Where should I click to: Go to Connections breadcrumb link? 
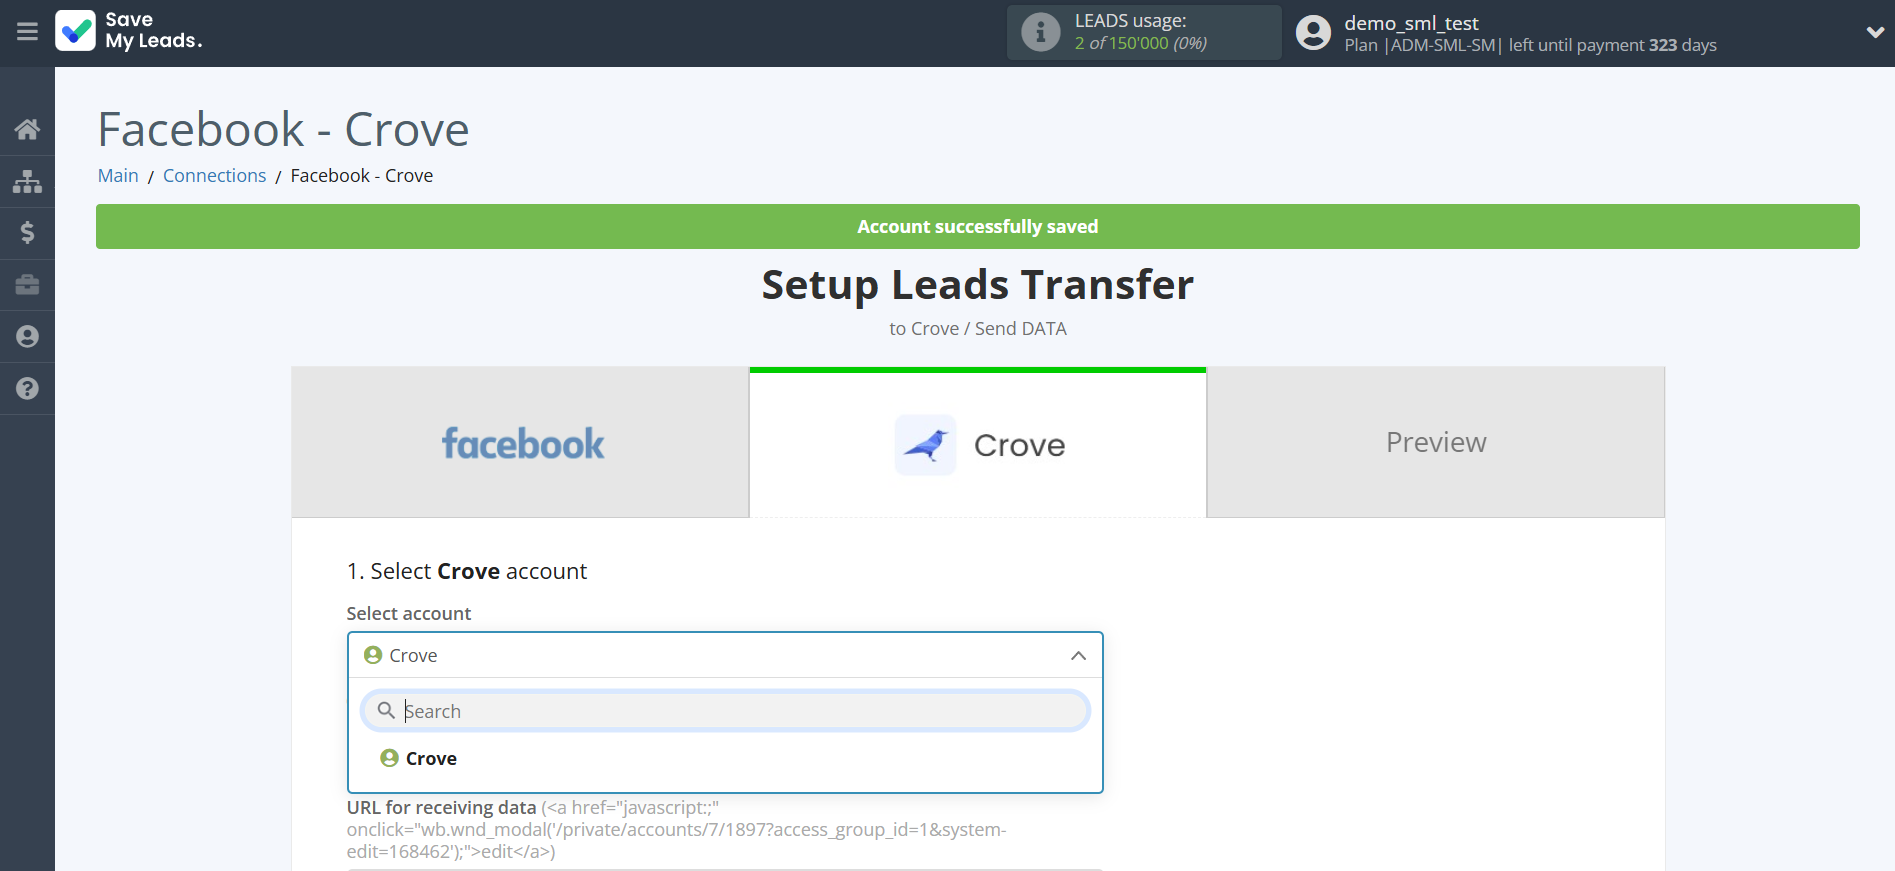[x=214, y=175]
